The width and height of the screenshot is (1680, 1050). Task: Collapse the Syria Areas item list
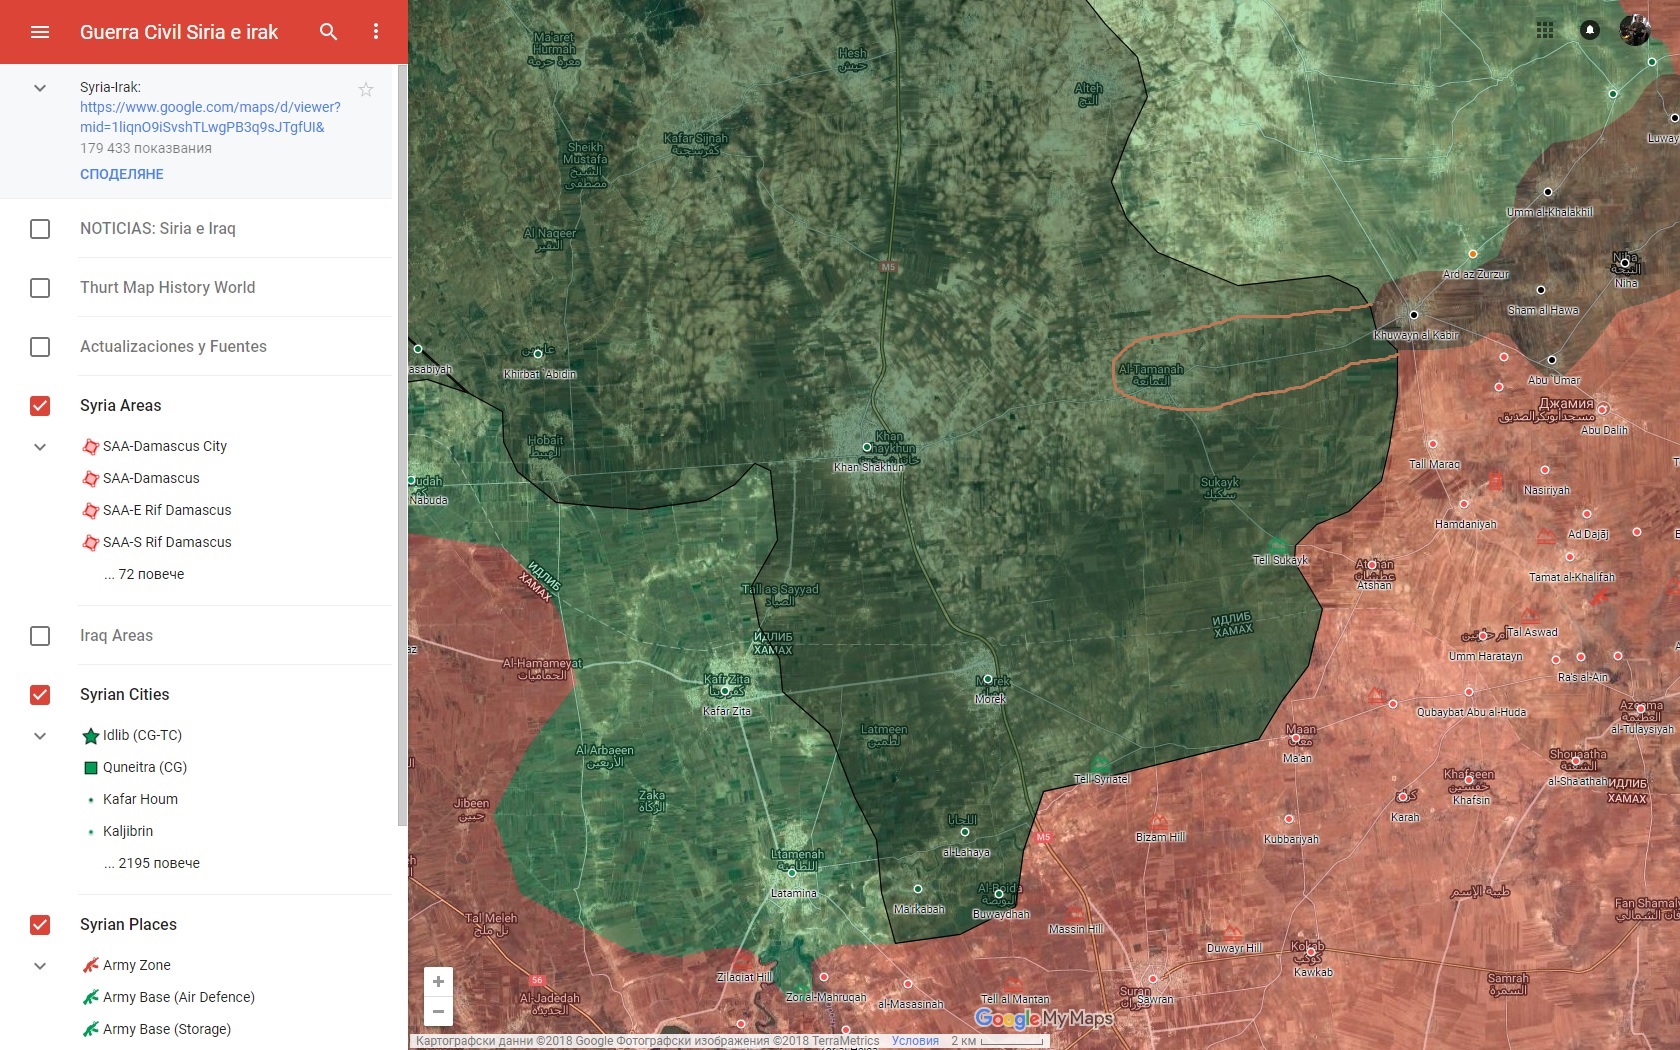point(40,447)
